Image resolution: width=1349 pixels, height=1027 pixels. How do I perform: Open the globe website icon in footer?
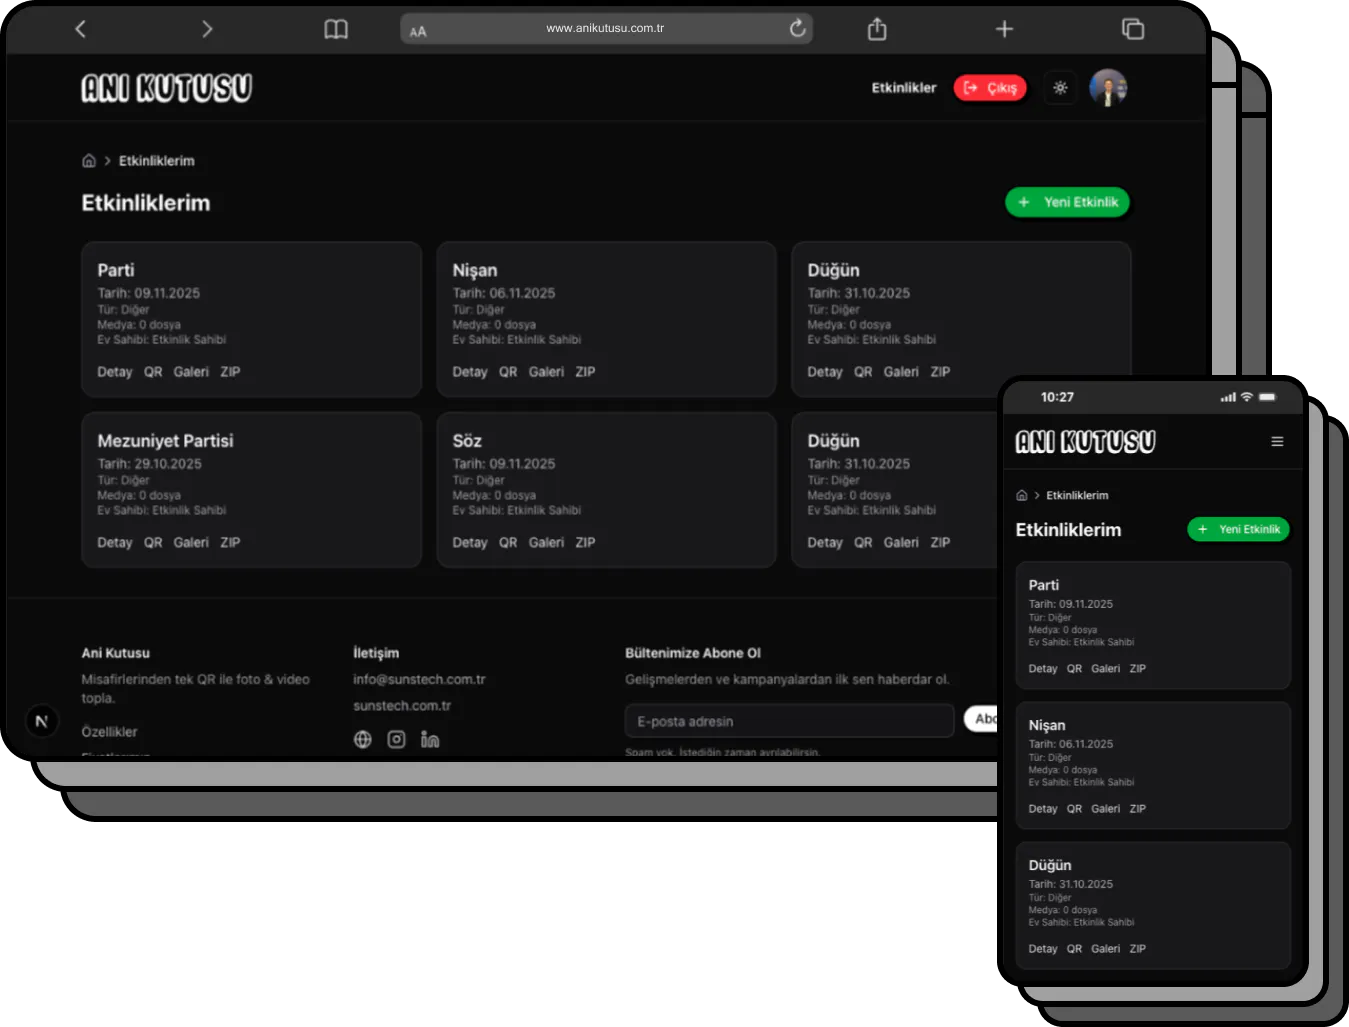(363, 739)
